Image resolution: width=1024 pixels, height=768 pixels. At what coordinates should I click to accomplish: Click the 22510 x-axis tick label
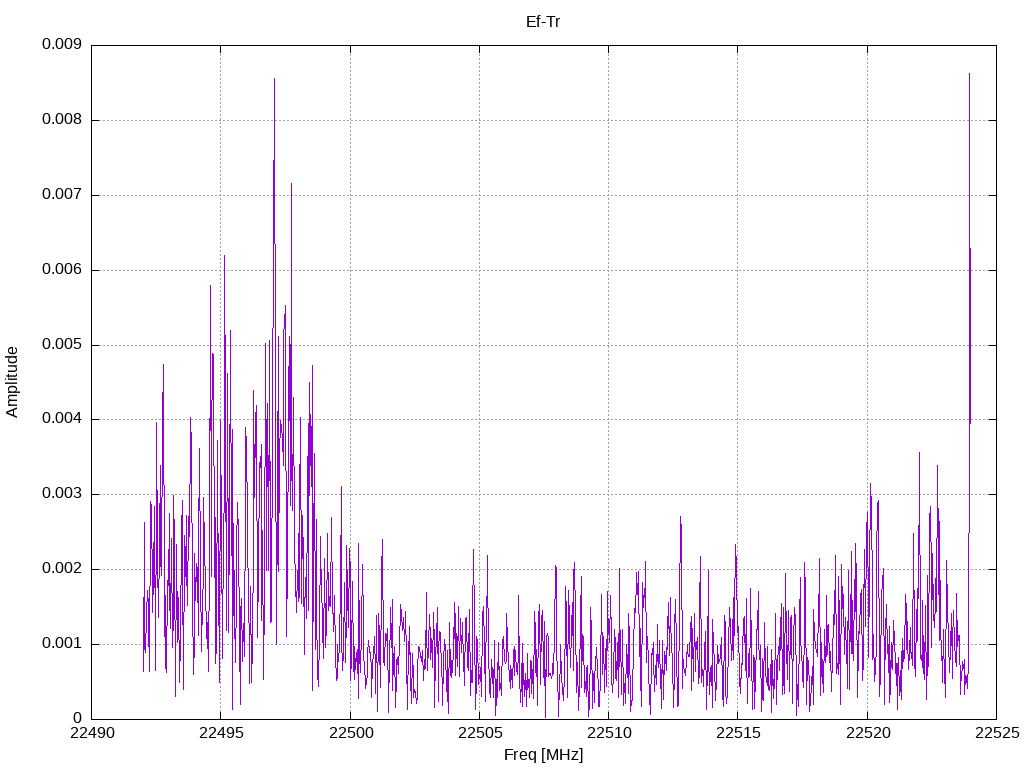point(609,733)
